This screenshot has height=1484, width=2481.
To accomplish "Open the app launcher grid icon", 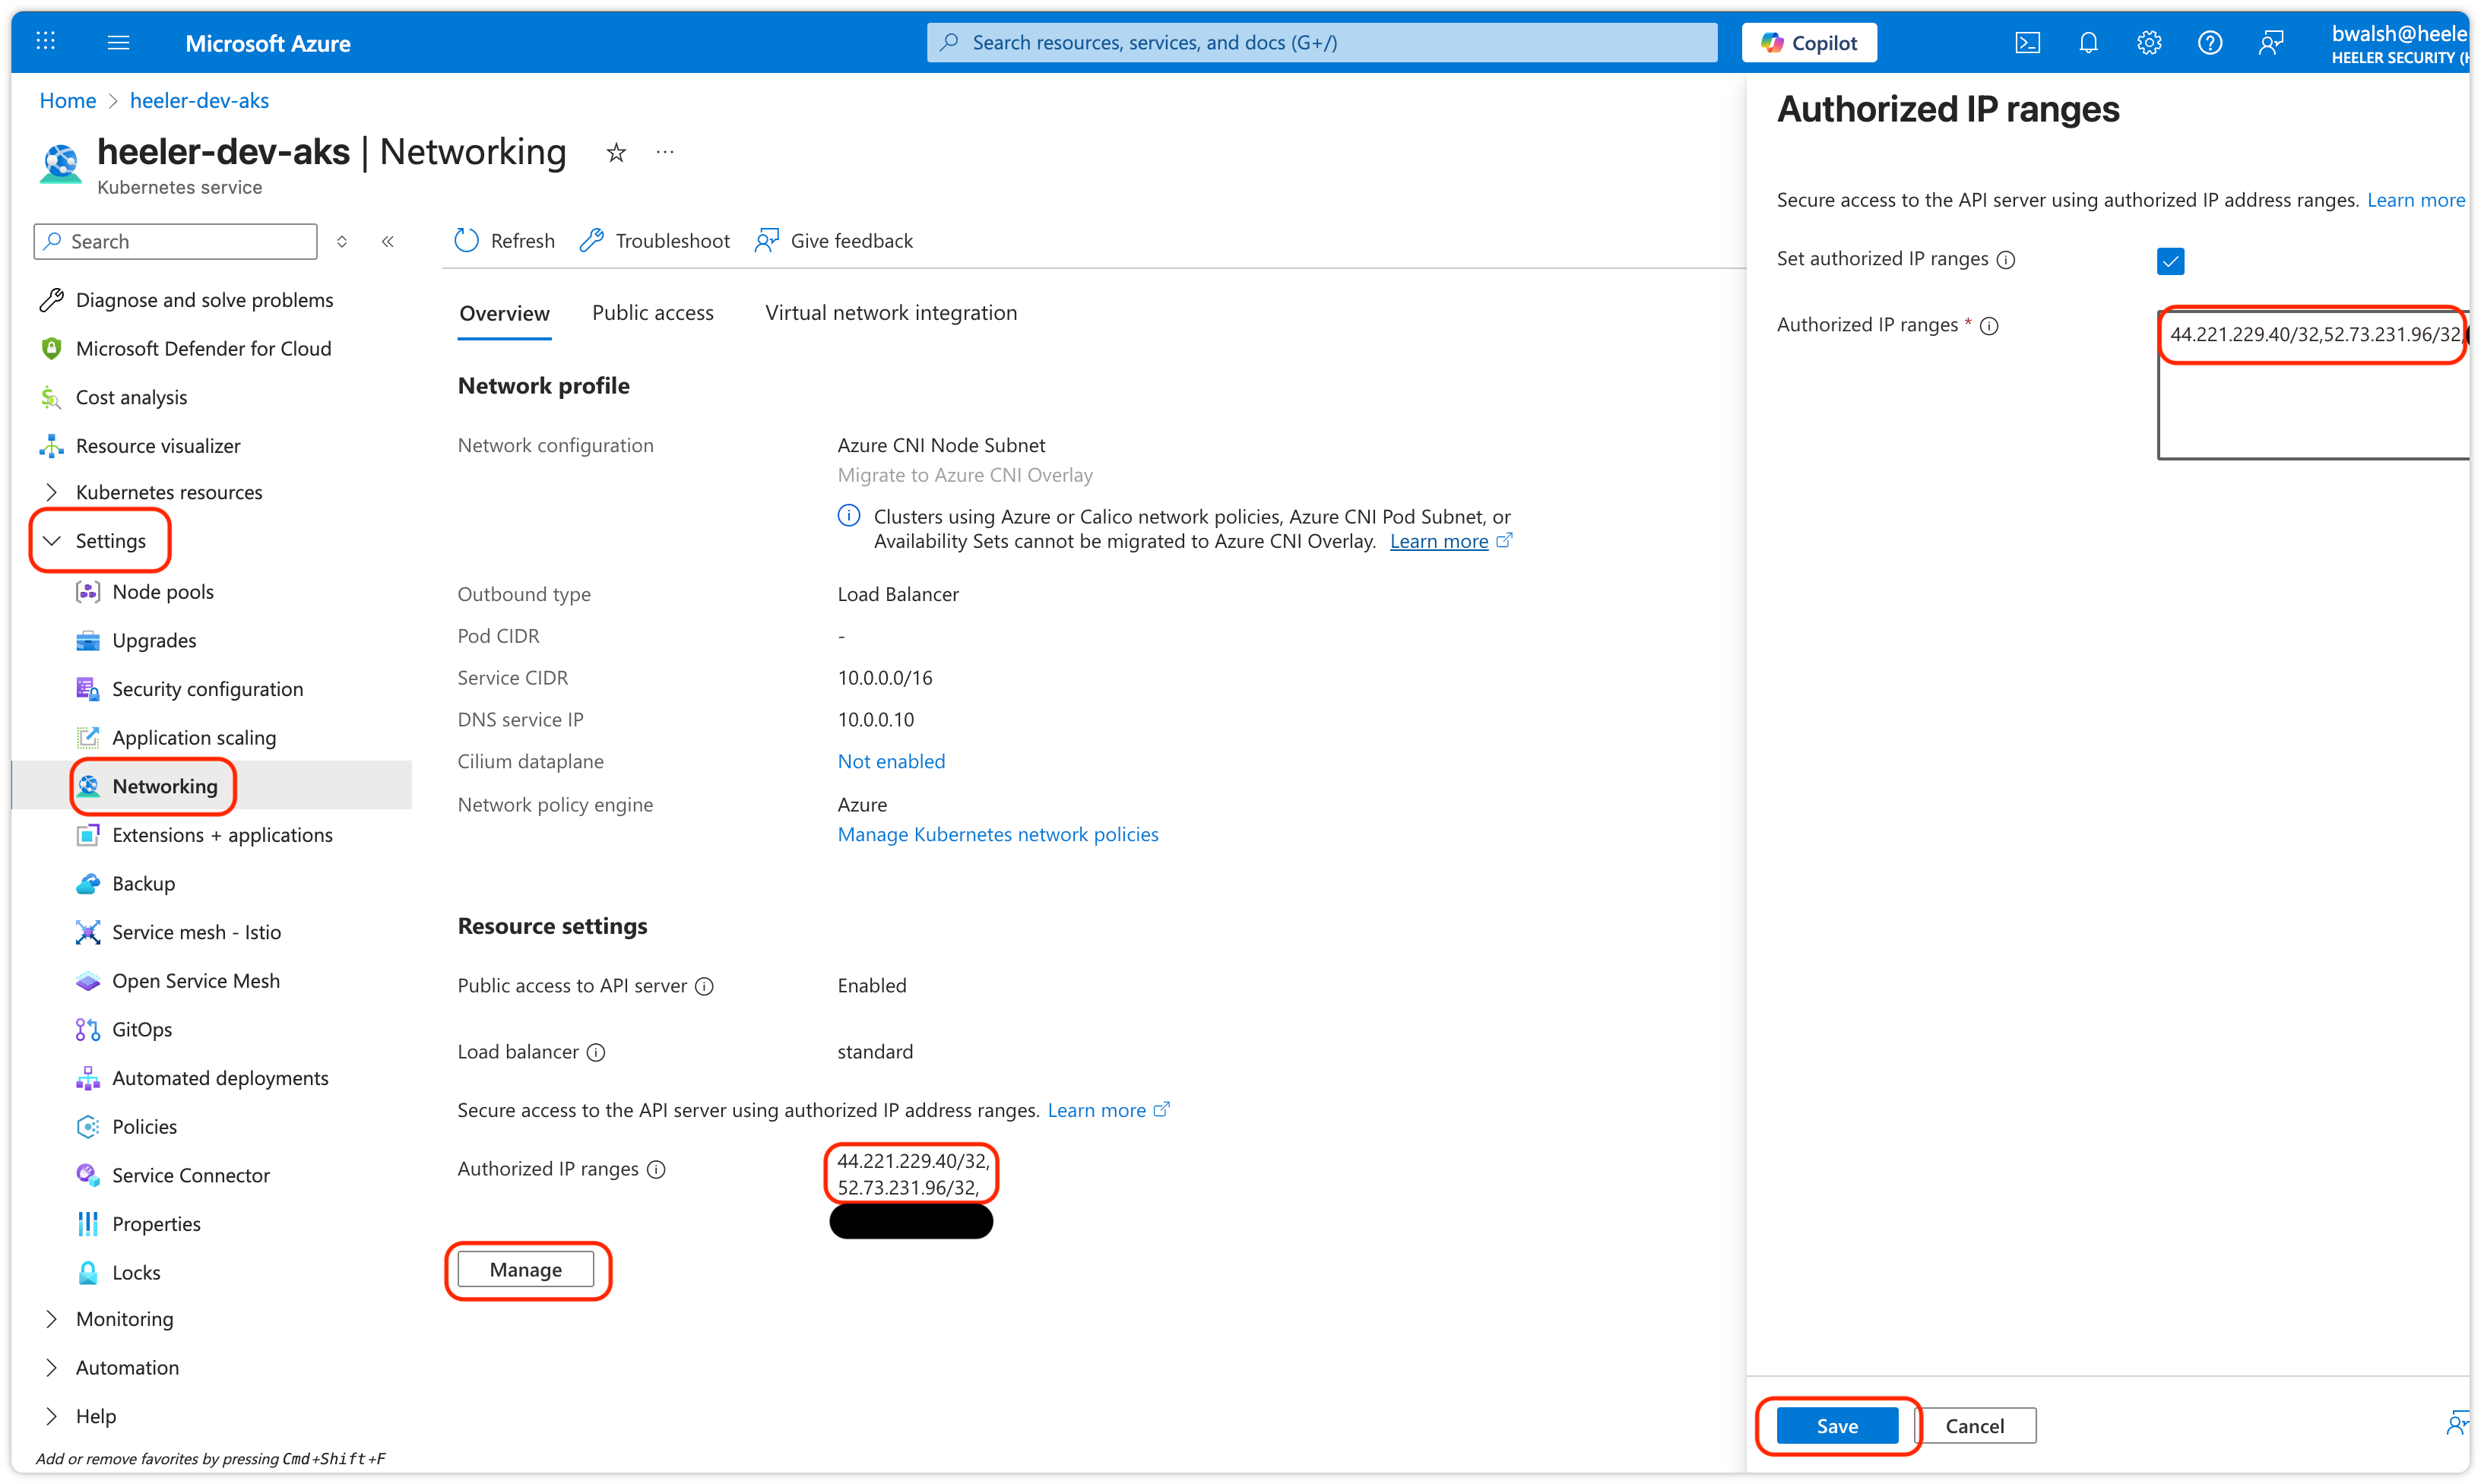I will pyautogui.click(x=45, y=42).
